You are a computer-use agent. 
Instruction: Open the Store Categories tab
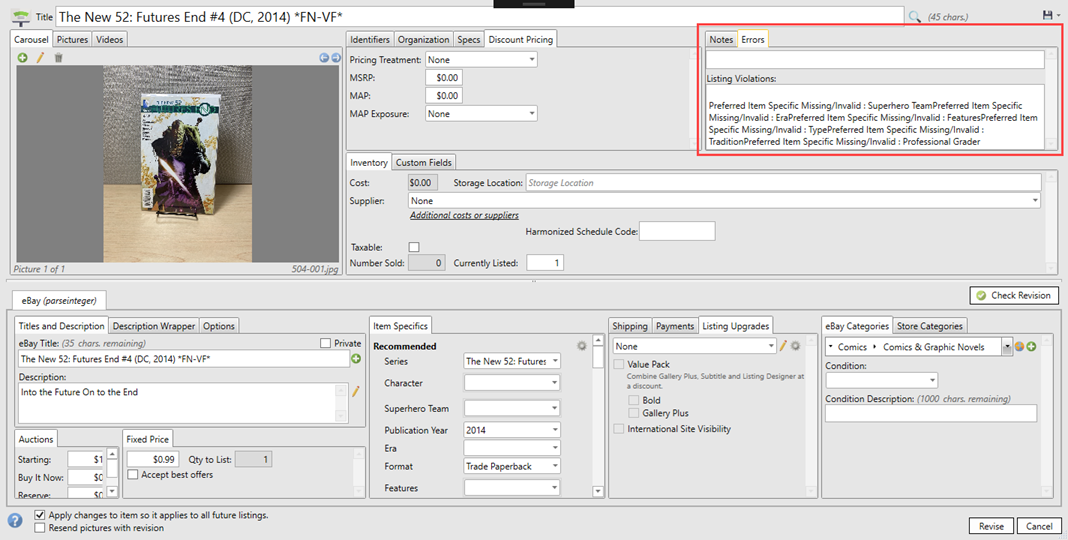[x=930, y=326]
